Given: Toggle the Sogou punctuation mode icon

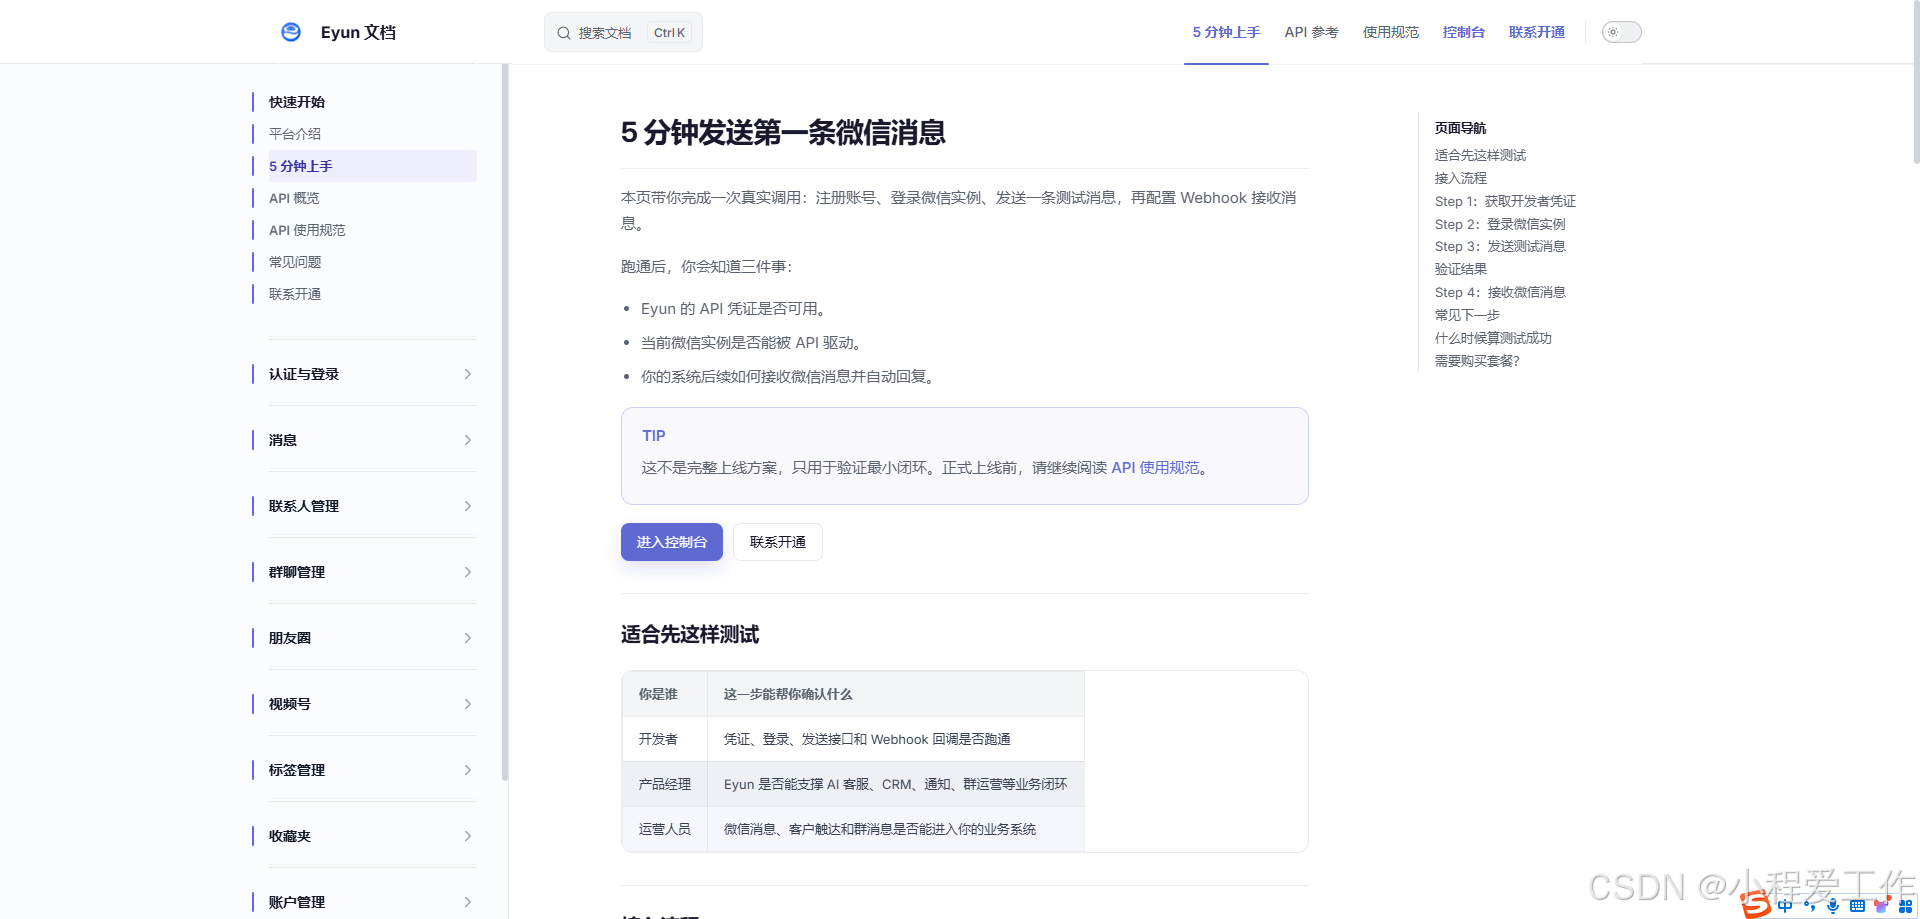Looking at the screenshot, I should click(x=1809, y=906).
